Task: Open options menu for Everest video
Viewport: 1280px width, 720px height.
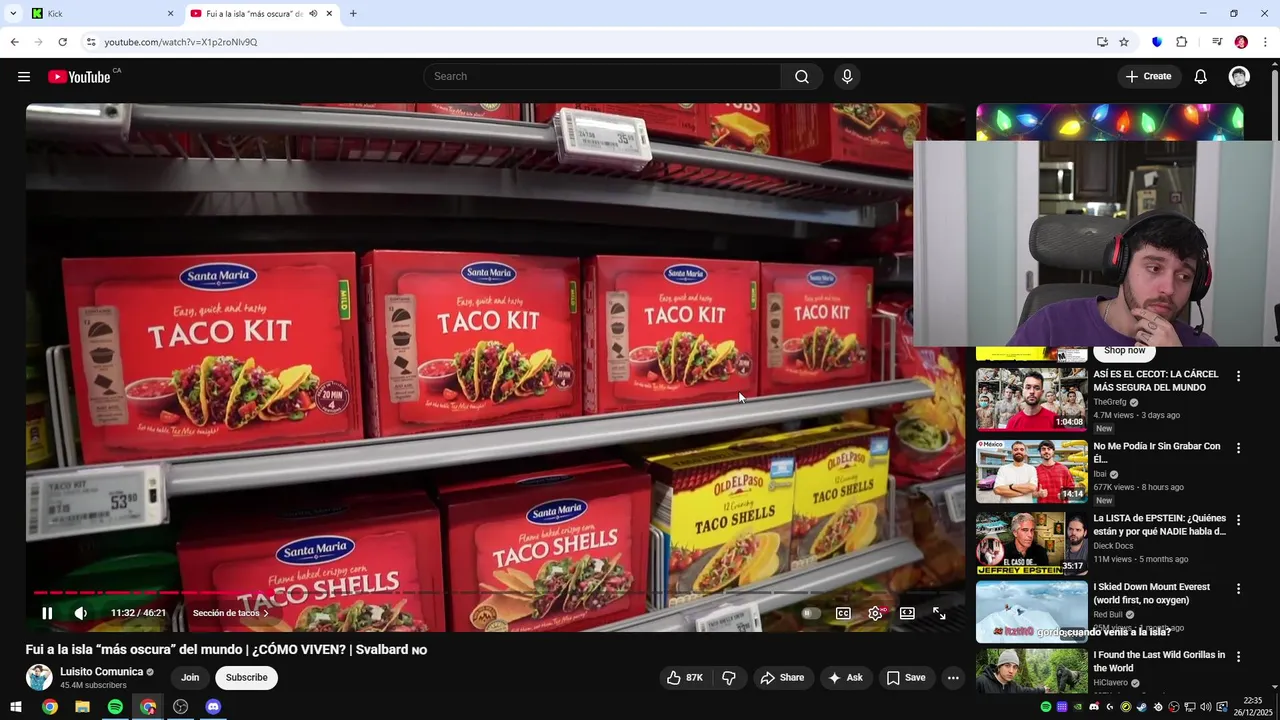Action: pyautogui.click(x=1238, y=588)
